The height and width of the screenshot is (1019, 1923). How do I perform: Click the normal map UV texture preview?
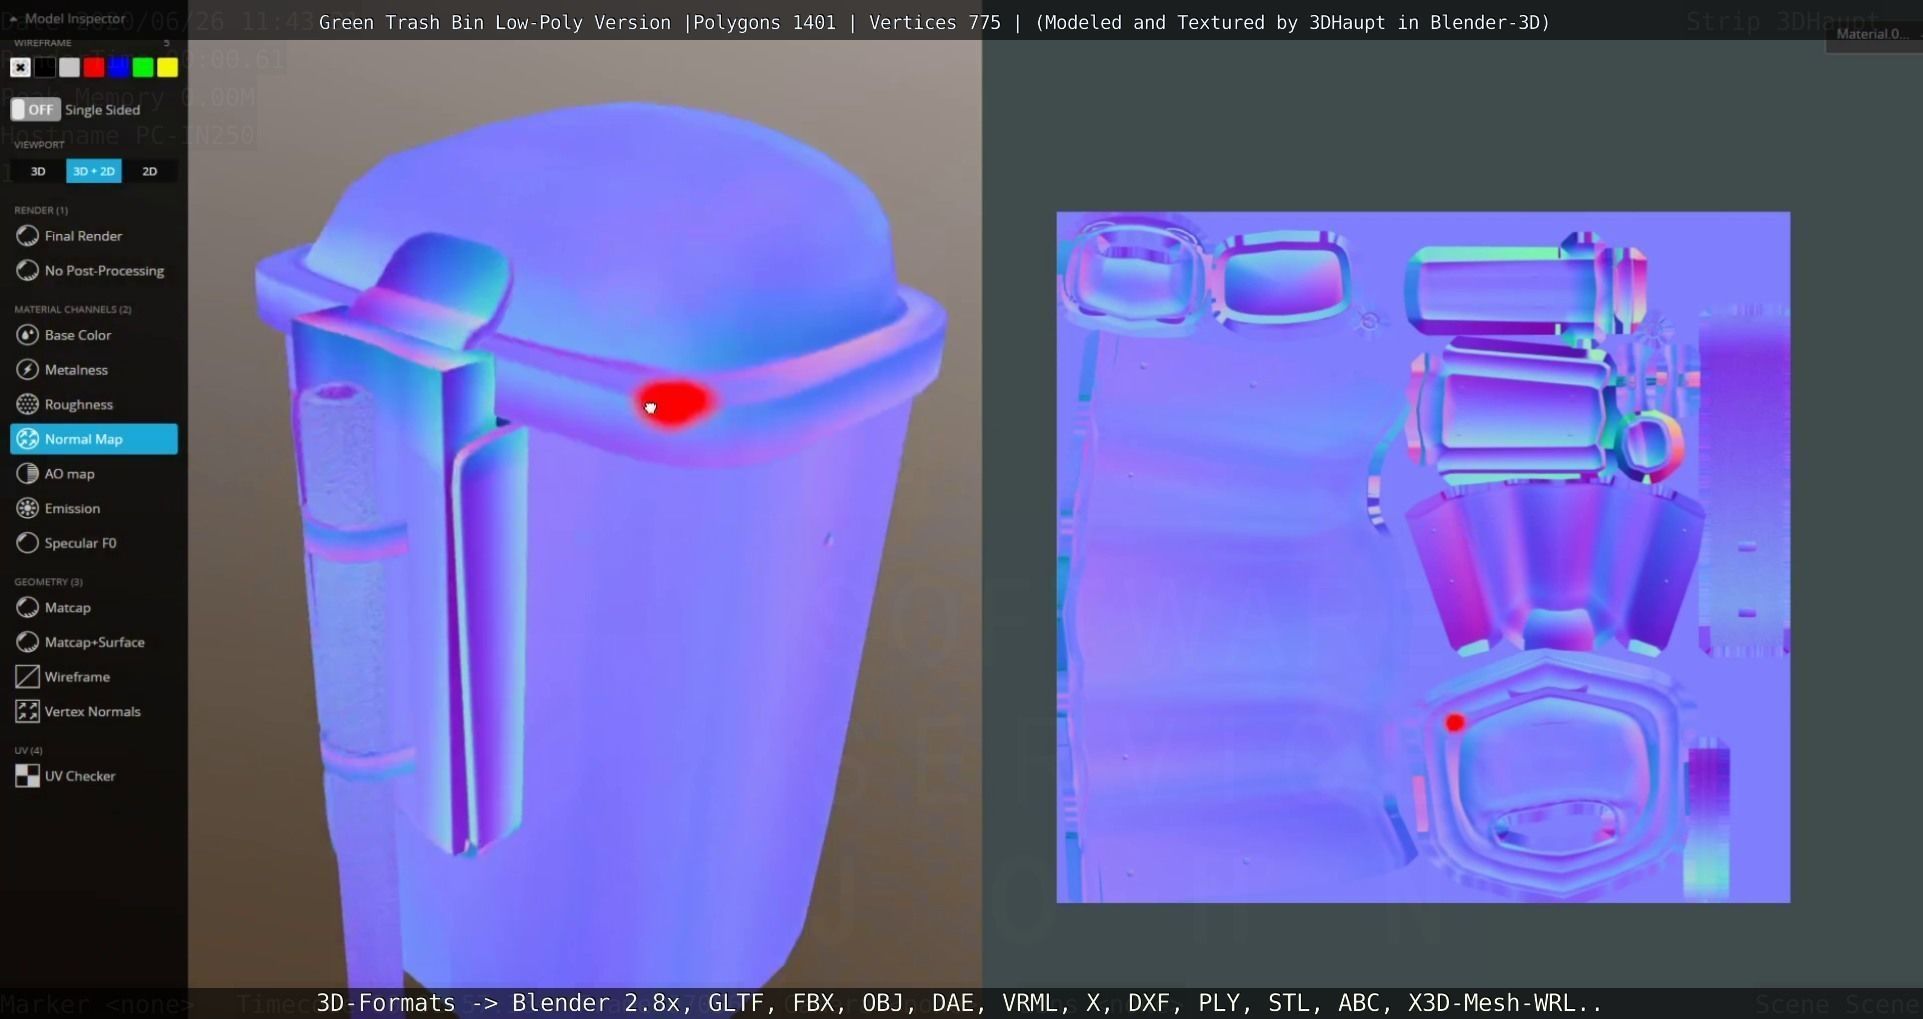pos(1423,557)
